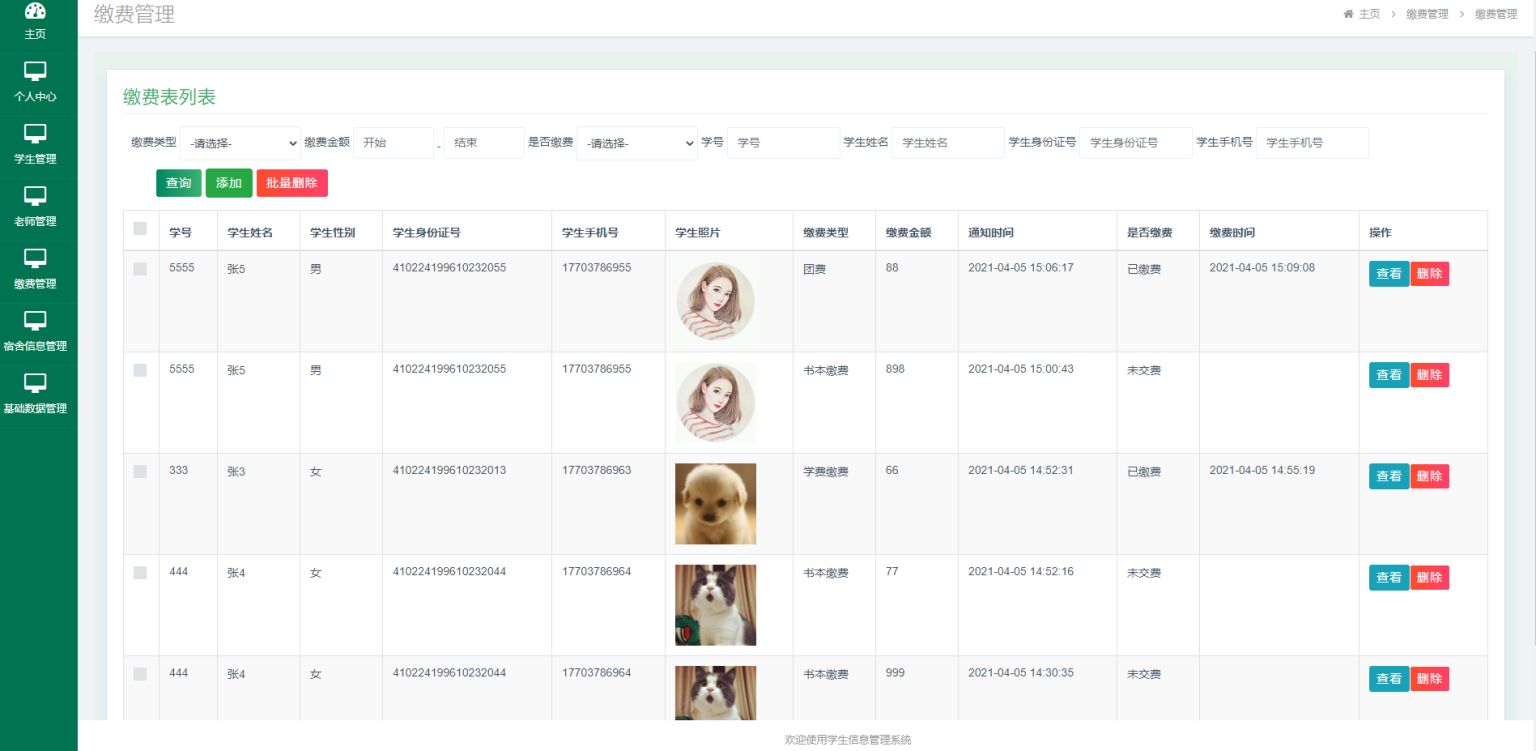Click the red 批量删除 button
The image size is (1536, 751).
tap(292, 183)
